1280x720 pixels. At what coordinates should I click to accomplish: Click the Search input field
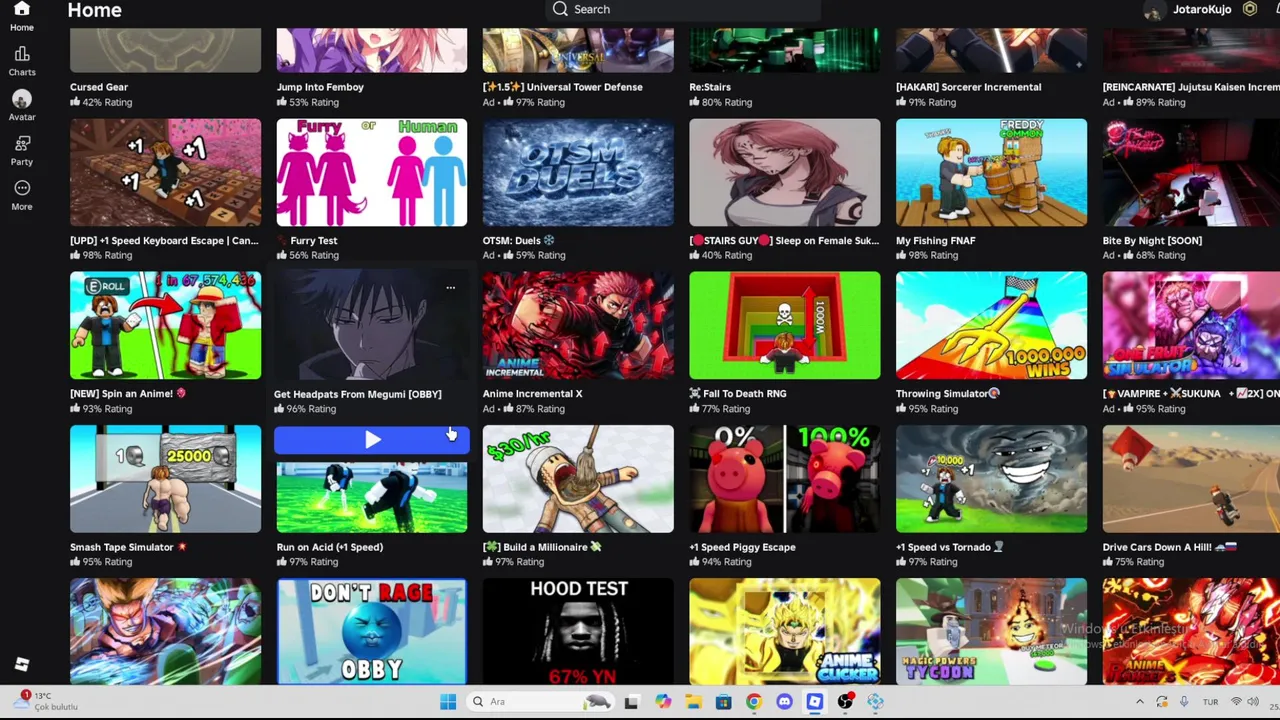click(684, 10)
